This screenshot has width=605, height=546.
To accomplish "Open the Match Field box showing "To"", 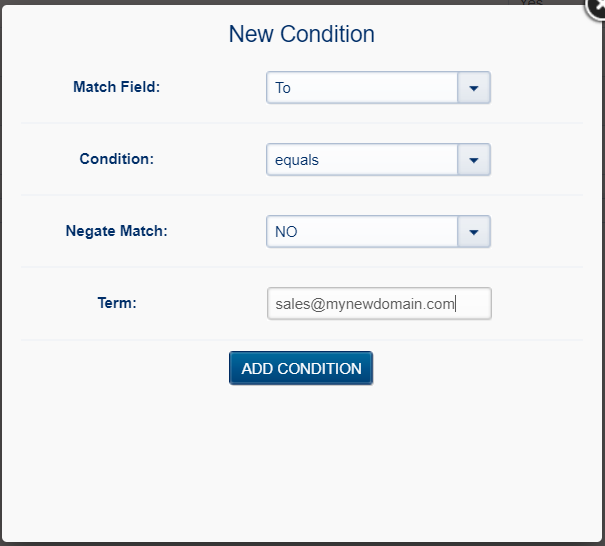I will pos(362,88).
